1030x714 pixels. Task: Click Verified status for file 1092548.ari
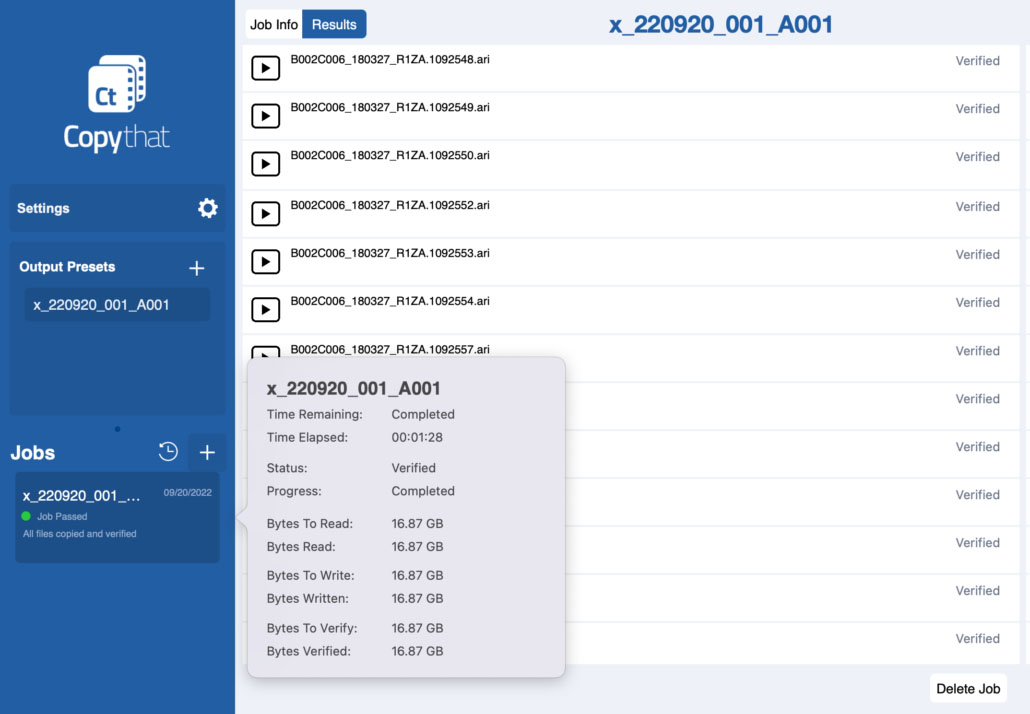(x=977, y=61)
